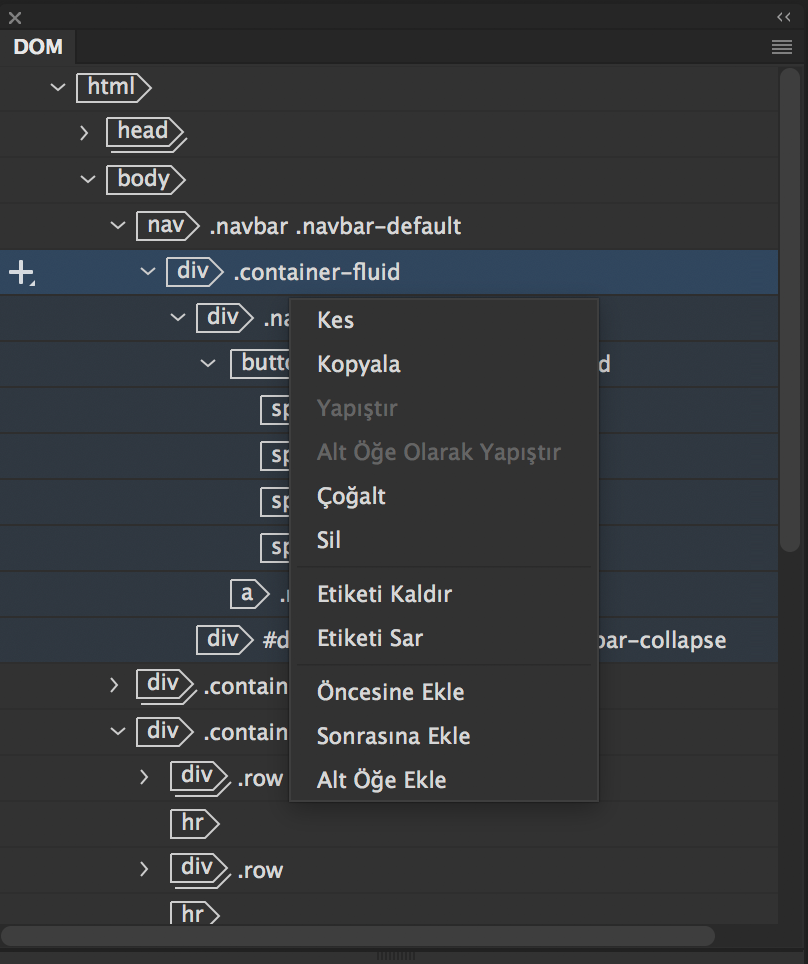Screen dimensions: 808x964
Task: Click Alt Öğe Ekle menu entry
Action: pos(379,780)
